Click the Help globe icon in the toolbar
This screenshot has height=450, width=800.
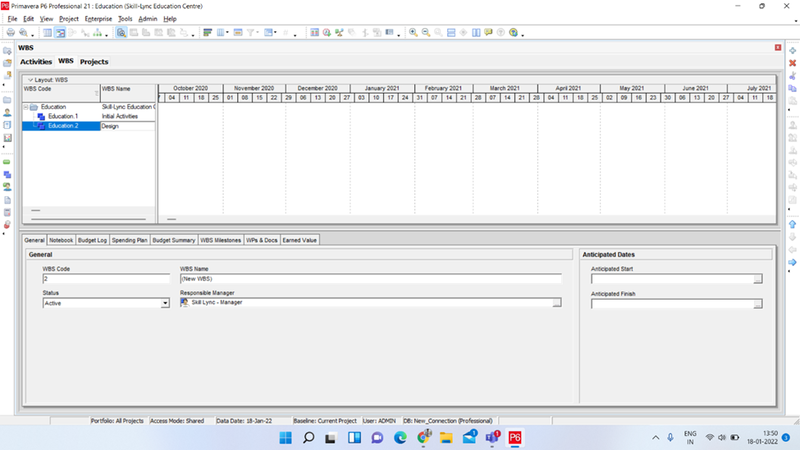pyautogui.click(x=513, y=33)
